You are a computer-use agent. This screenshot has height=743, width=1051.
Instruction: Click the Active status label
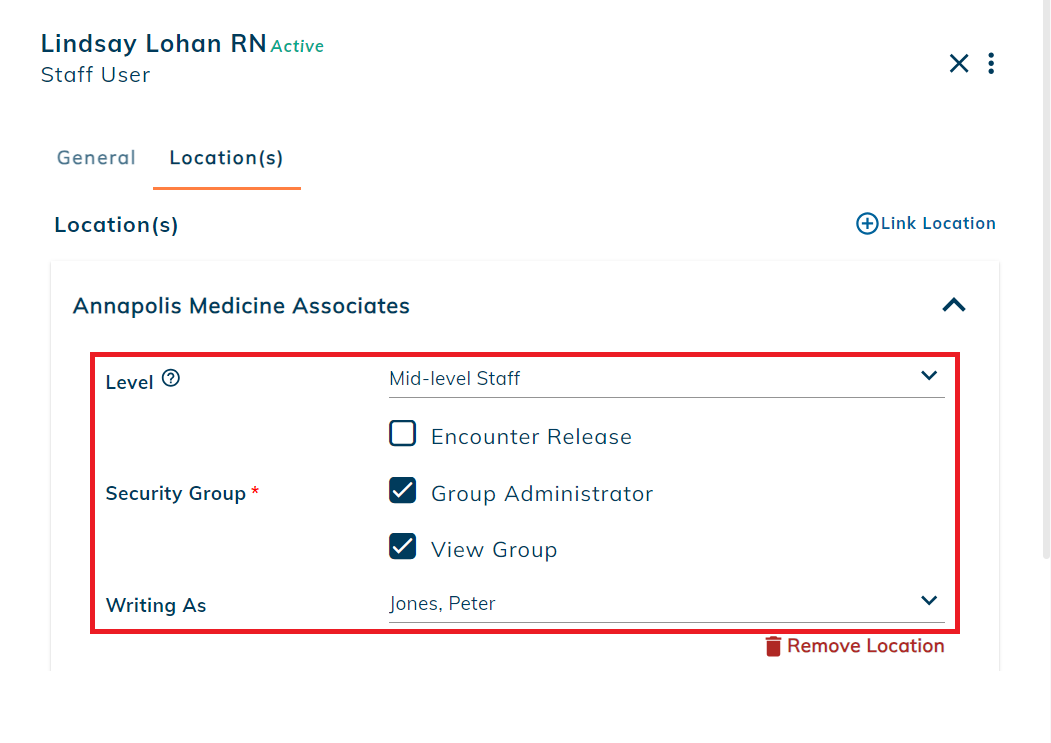point(297,46)
